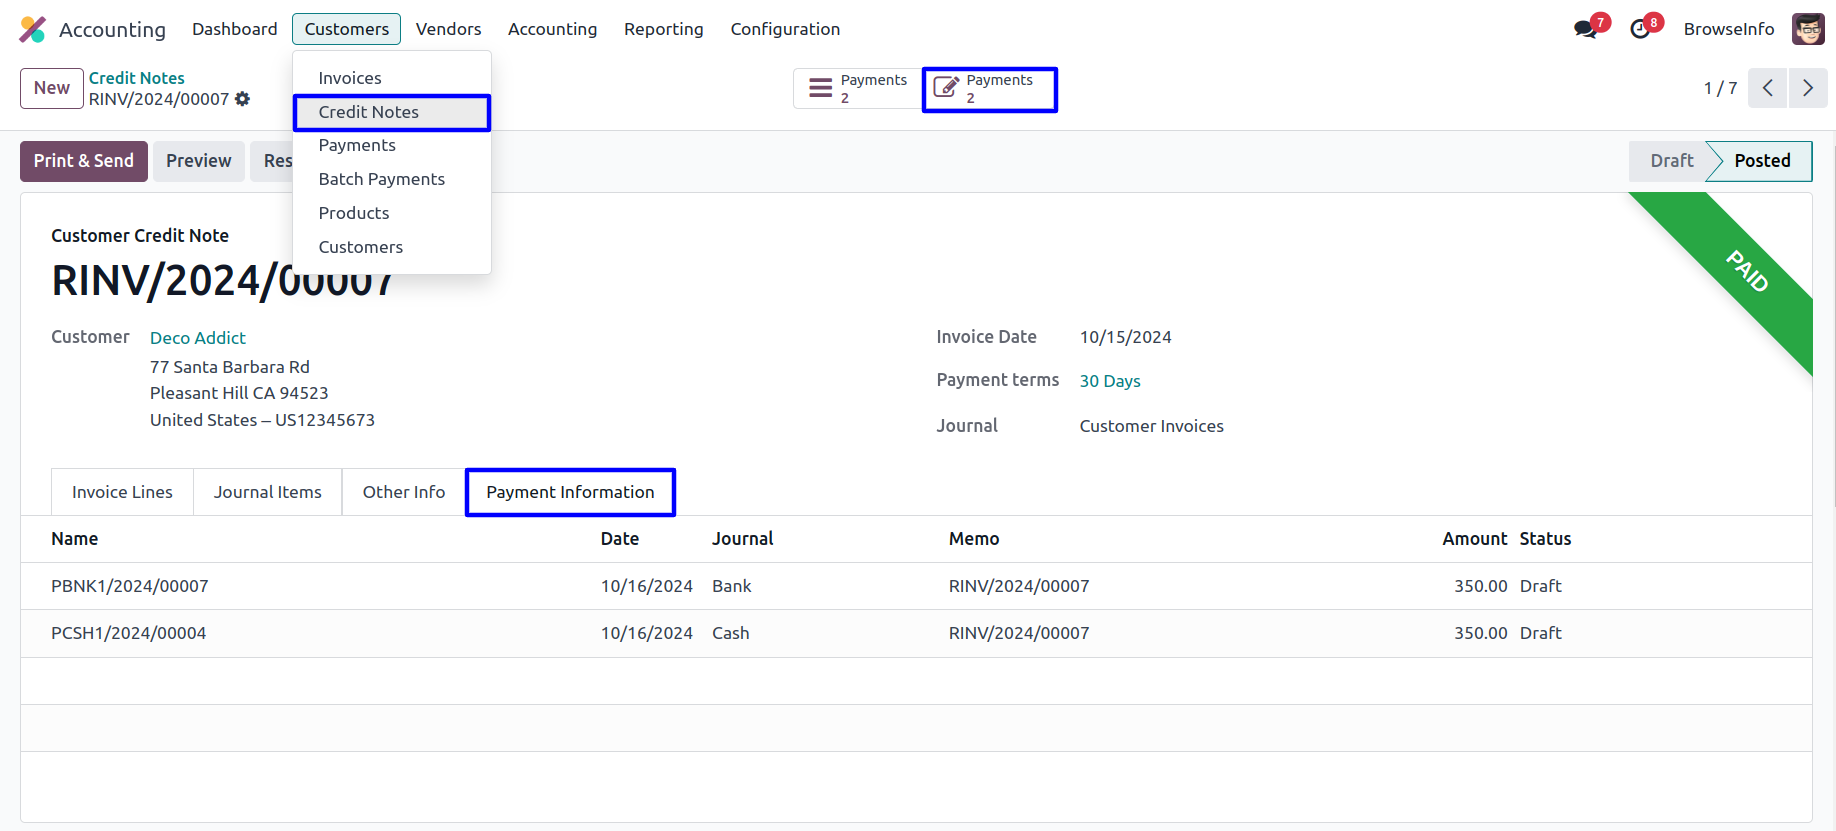
Task: Open the gear actions menu beside RINV/2024/00007
Action: tap(242, 99)
